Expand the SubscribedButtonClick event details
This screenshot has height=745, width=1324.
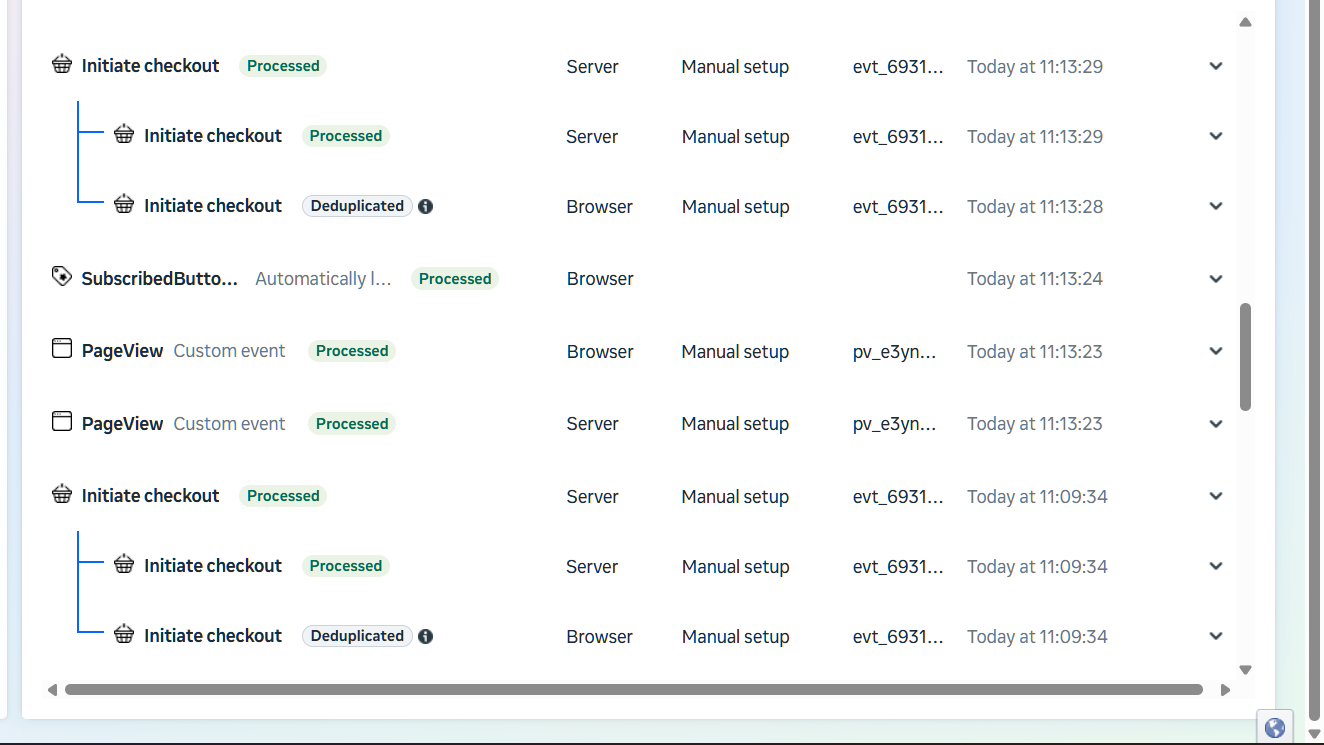coord(1216,279)
